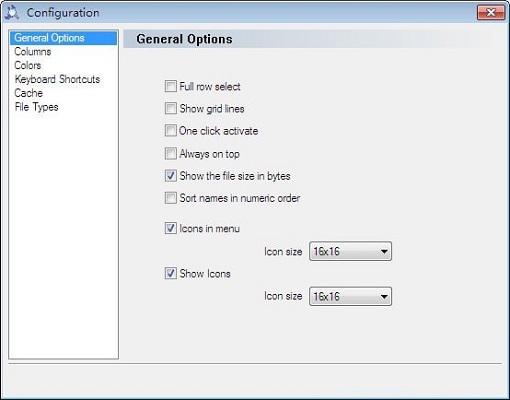The height and width of the screenshot is (400, 510).
Task: Click the application icon in title bar
Action: coord(12,13)
